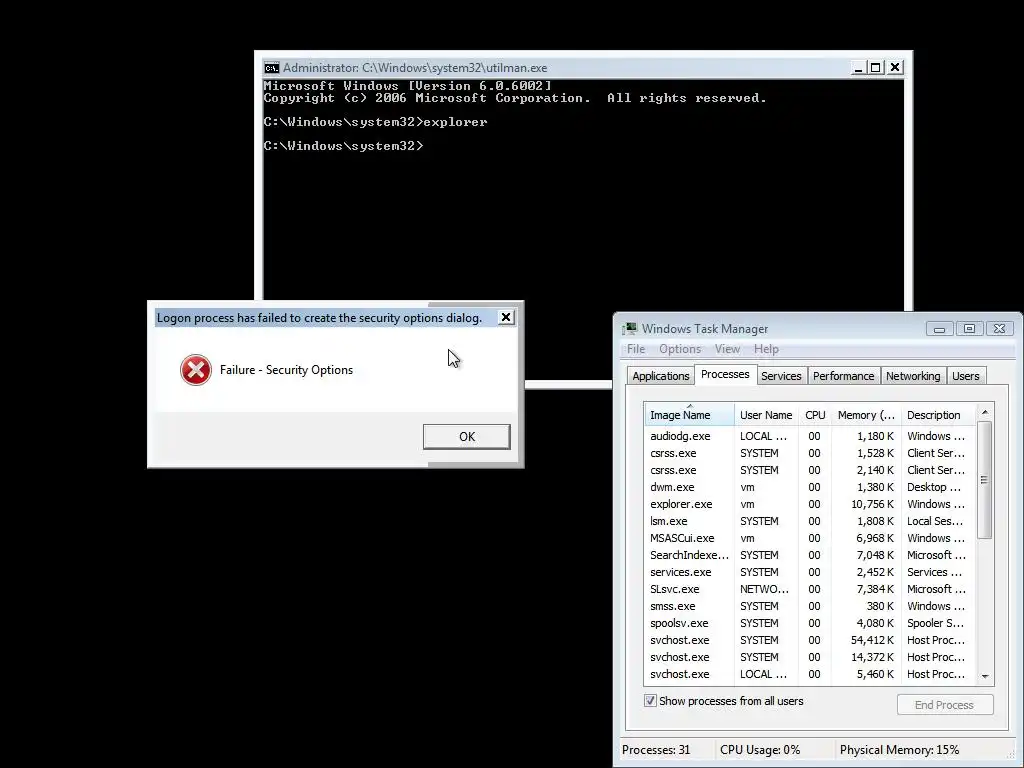The width and height of the screenshot is (1024, 768).
Task: Switch to the Performance tab
Action: pyautogui.click(x=843, y=376)
